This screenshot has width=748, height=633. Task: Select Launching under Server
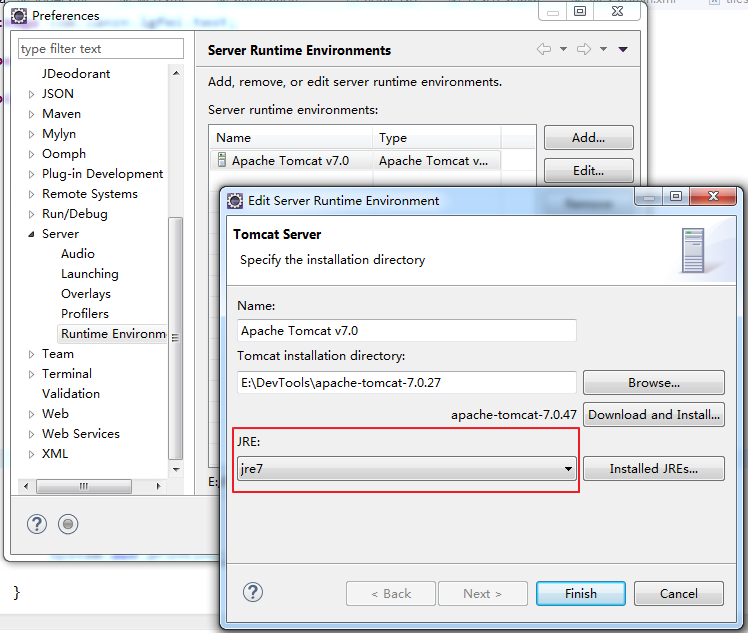90,274
